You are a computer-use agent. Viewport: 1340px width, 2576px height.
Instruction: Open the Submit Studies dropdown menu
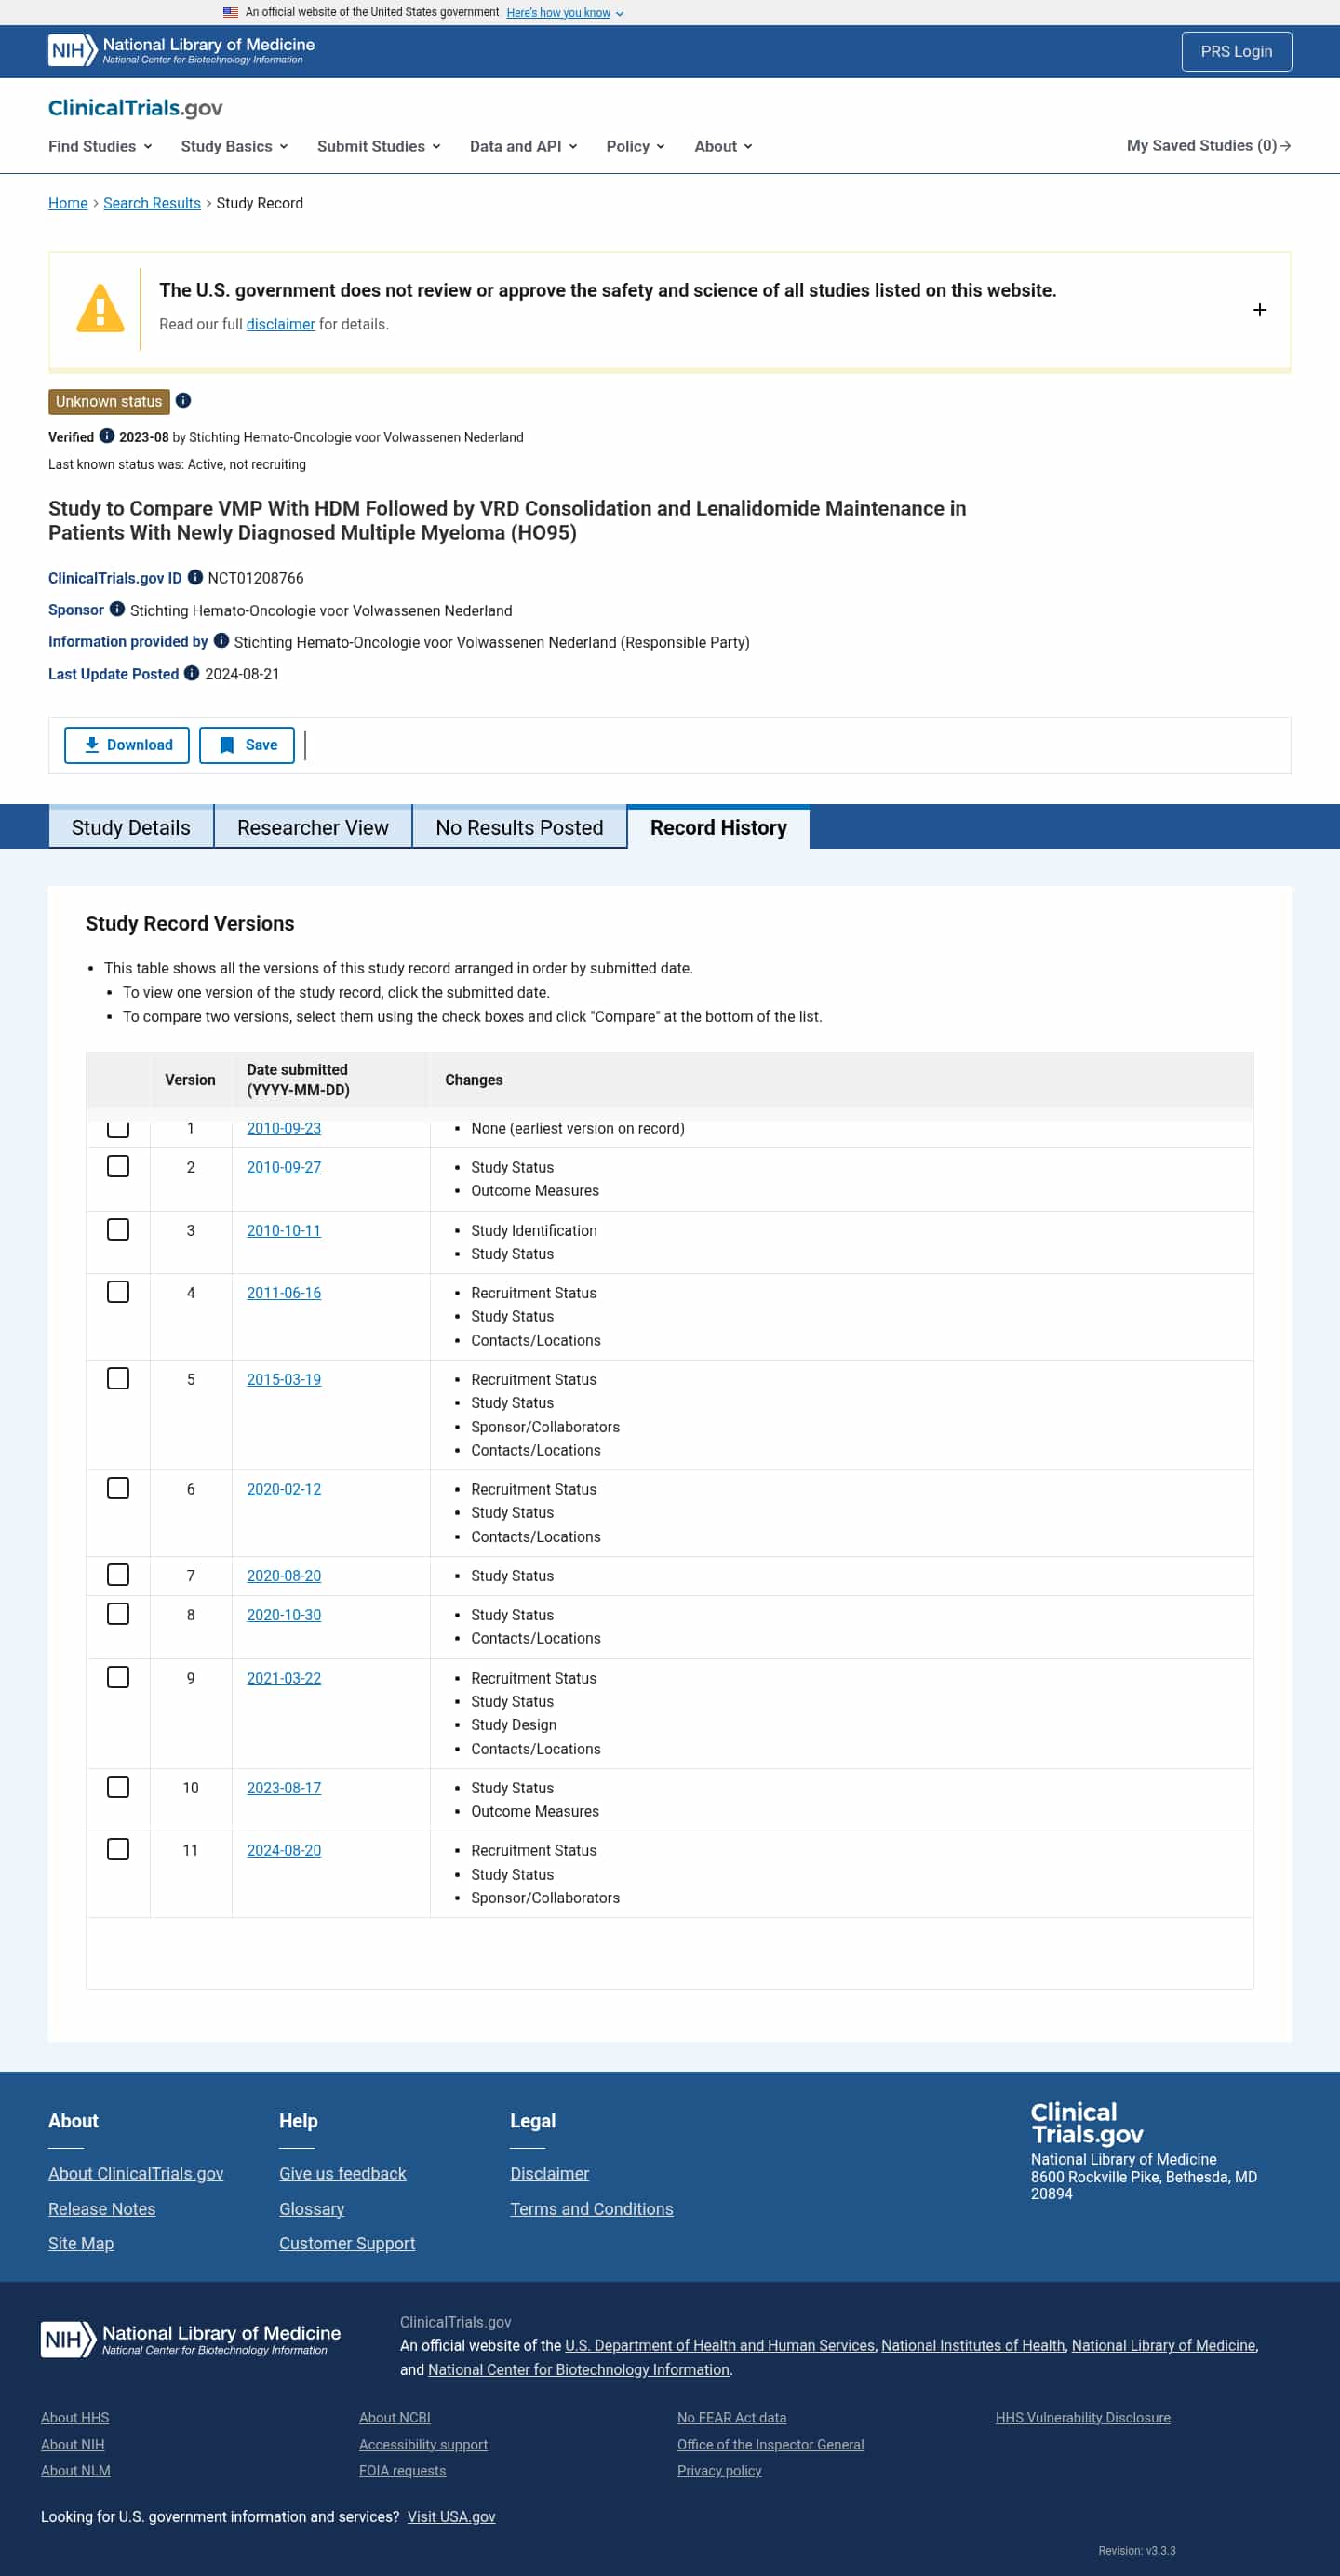(x=379, y=146)
